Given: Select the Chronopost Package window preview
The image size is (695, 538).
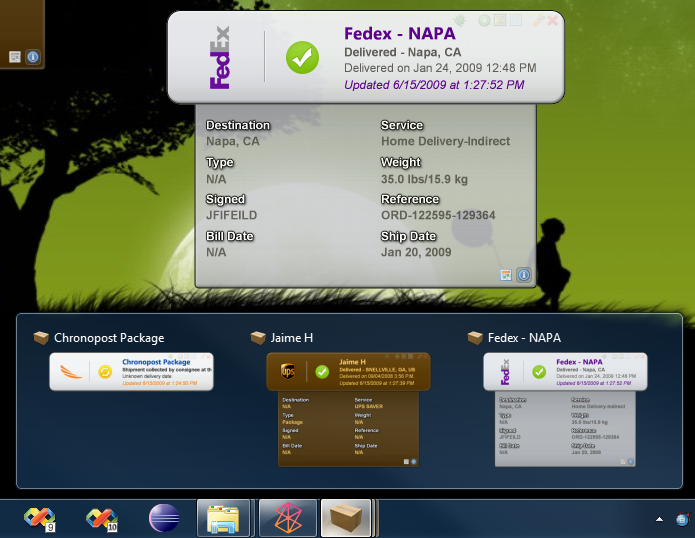Looking at the screenshot, I should click(131, 371).
